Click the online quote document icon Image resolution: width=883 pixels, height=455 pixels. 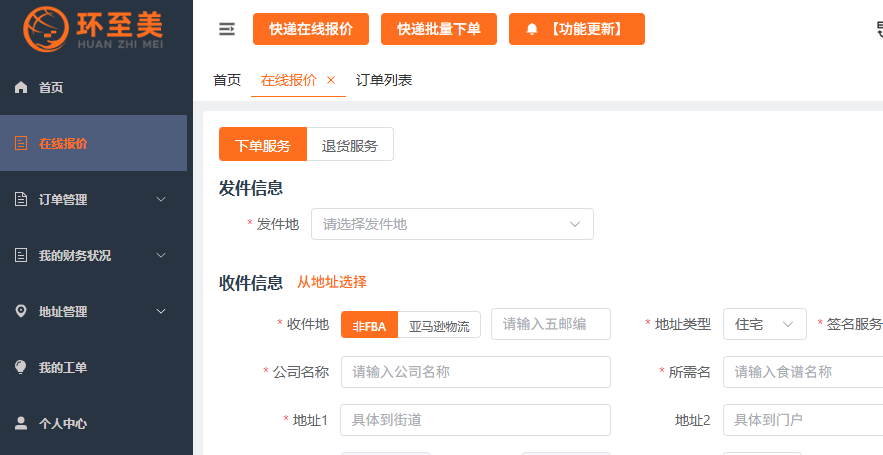coord(21,143)
